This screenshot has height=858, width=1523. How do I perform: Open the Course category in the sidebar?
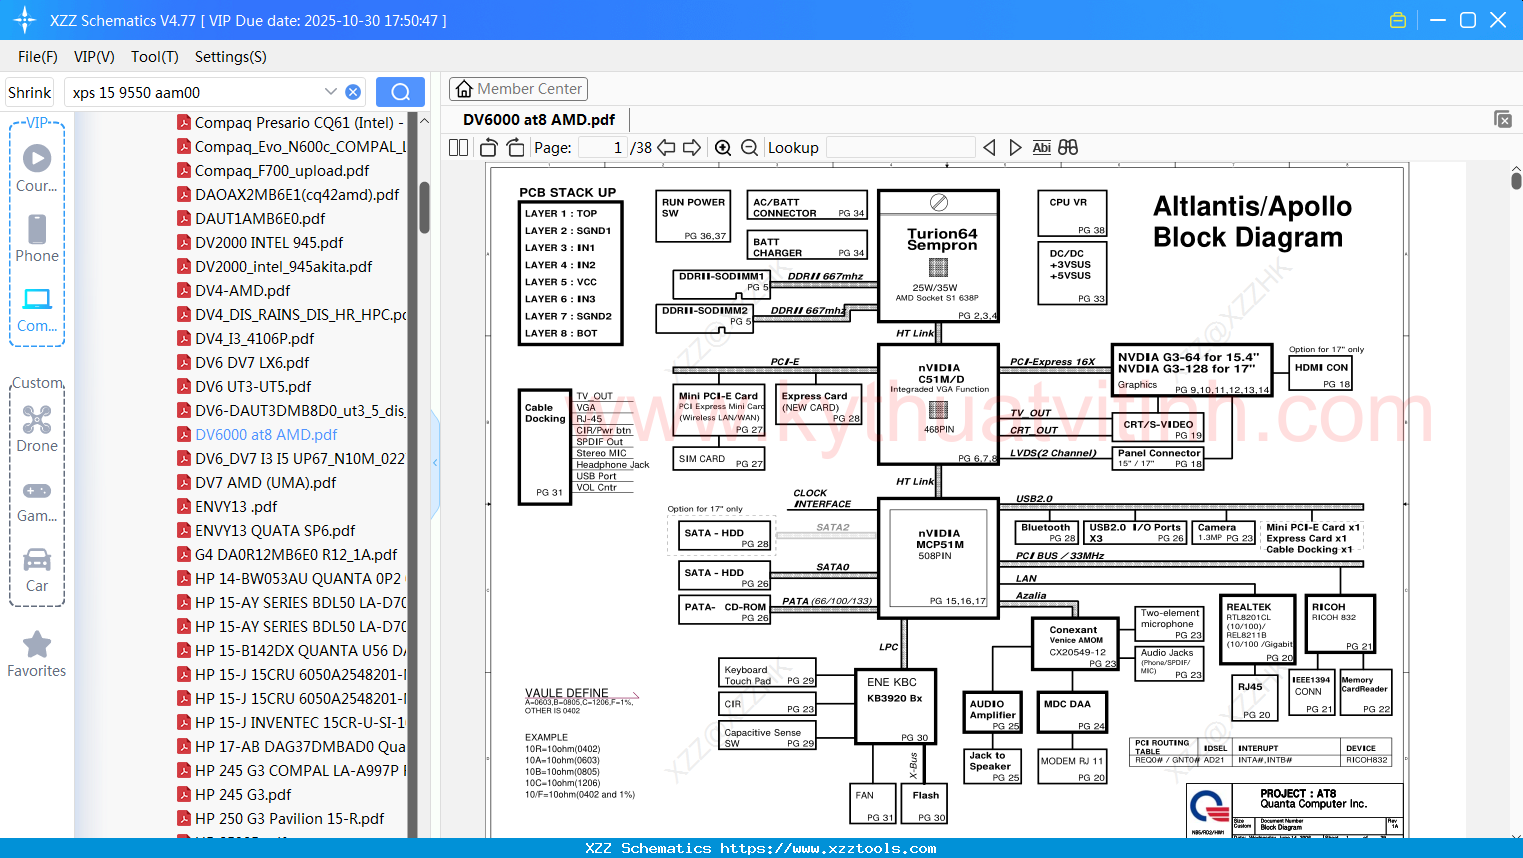(37, 168)
